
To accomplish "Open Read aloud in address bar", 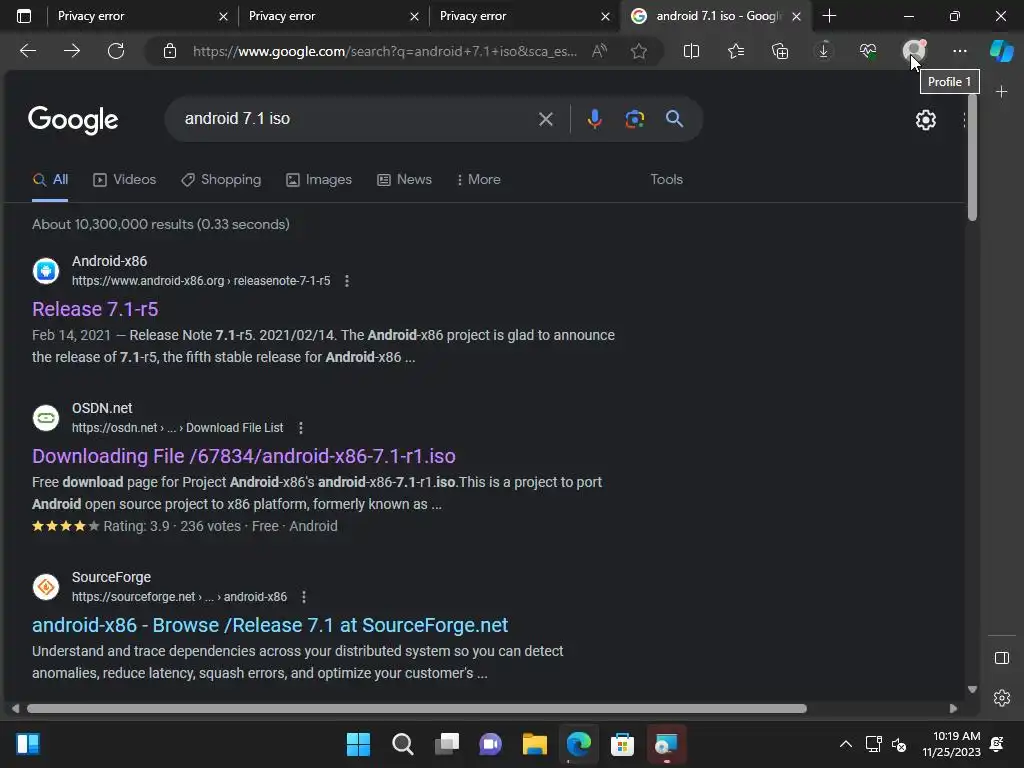I will click(x=599, y=51).
